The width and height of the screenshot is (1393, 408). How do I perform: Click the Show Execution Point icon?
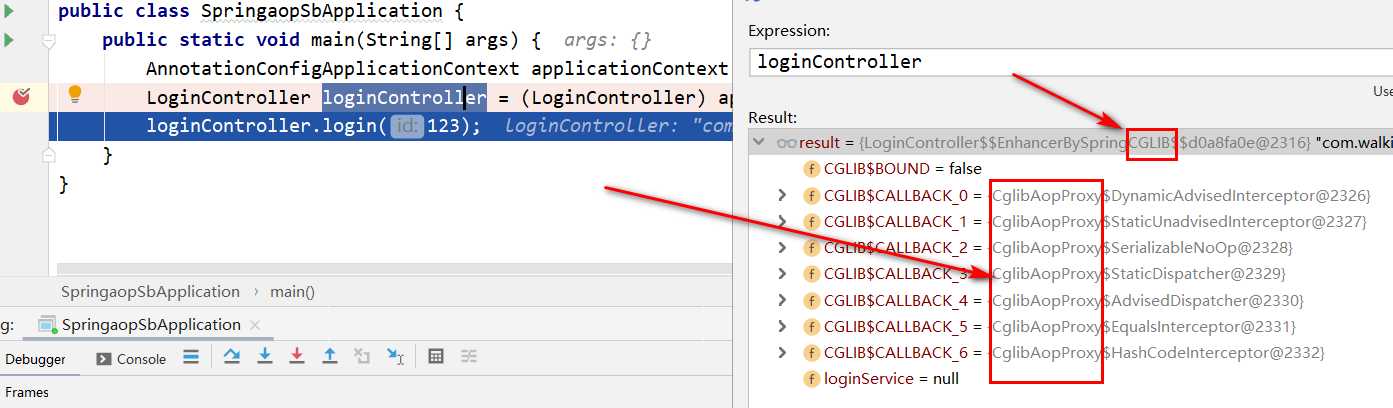tap(191, 356)
